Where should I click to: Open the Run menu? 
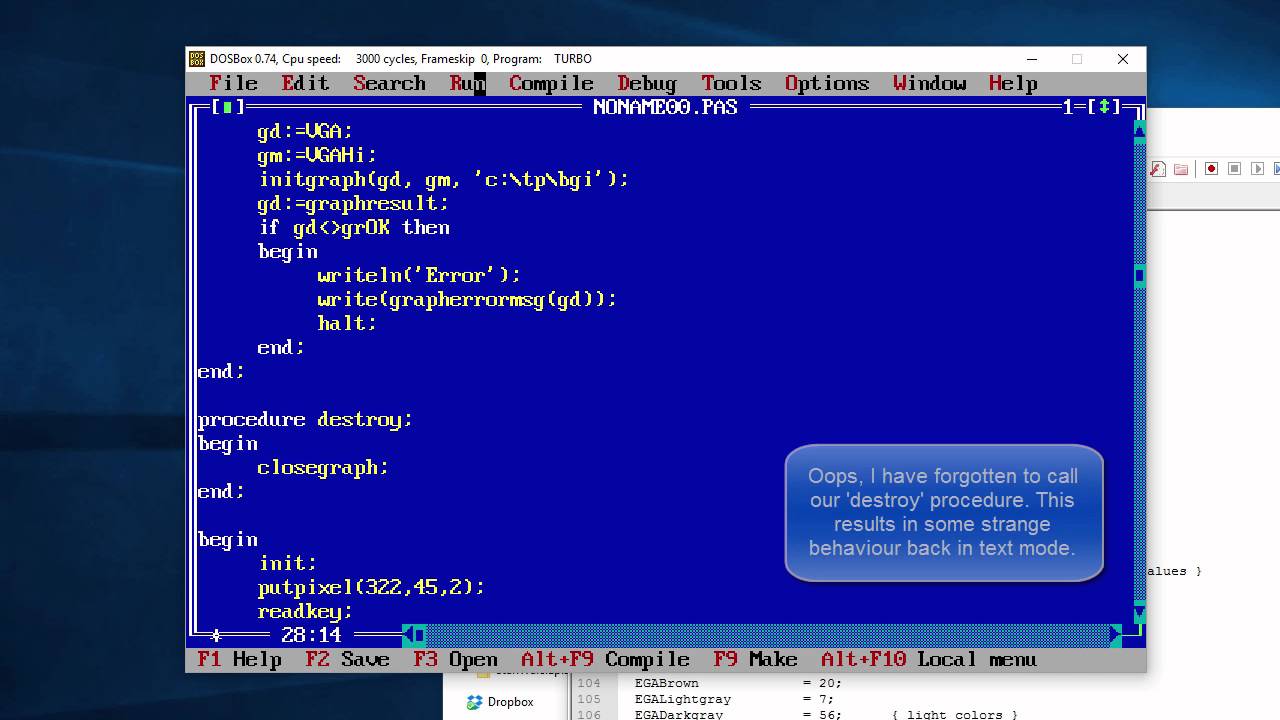[x=466, y=83]
